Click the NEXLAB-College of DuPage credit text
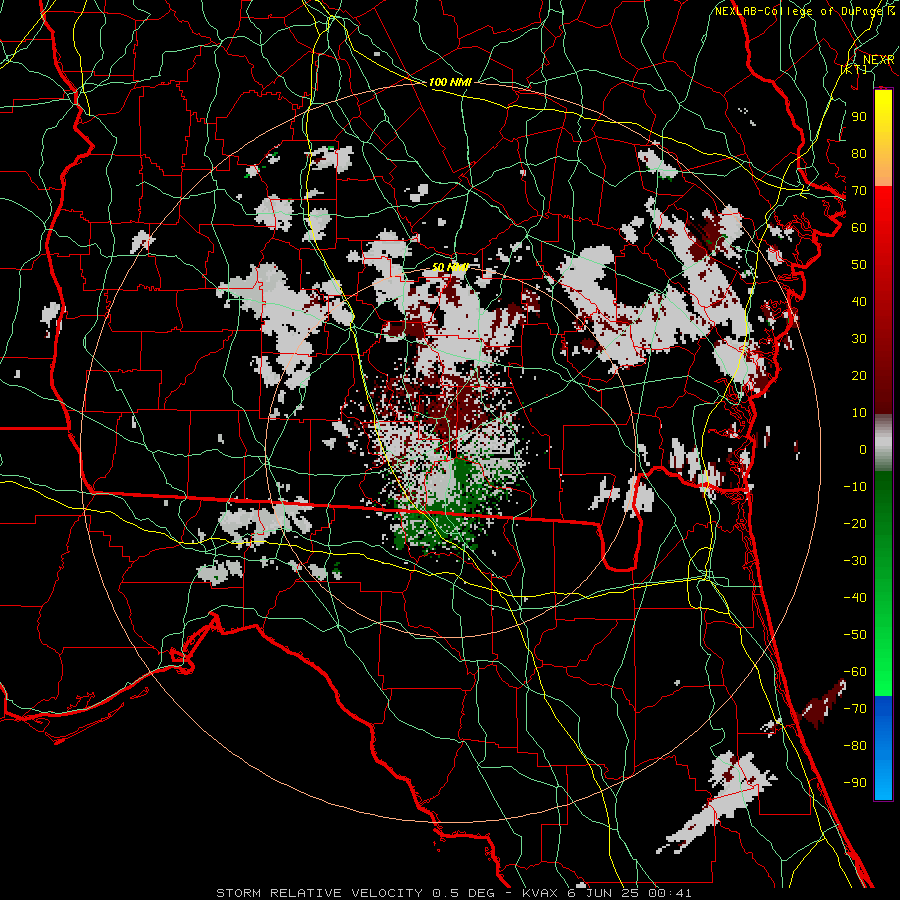900x900 pixels. click(x=799, y=11)
